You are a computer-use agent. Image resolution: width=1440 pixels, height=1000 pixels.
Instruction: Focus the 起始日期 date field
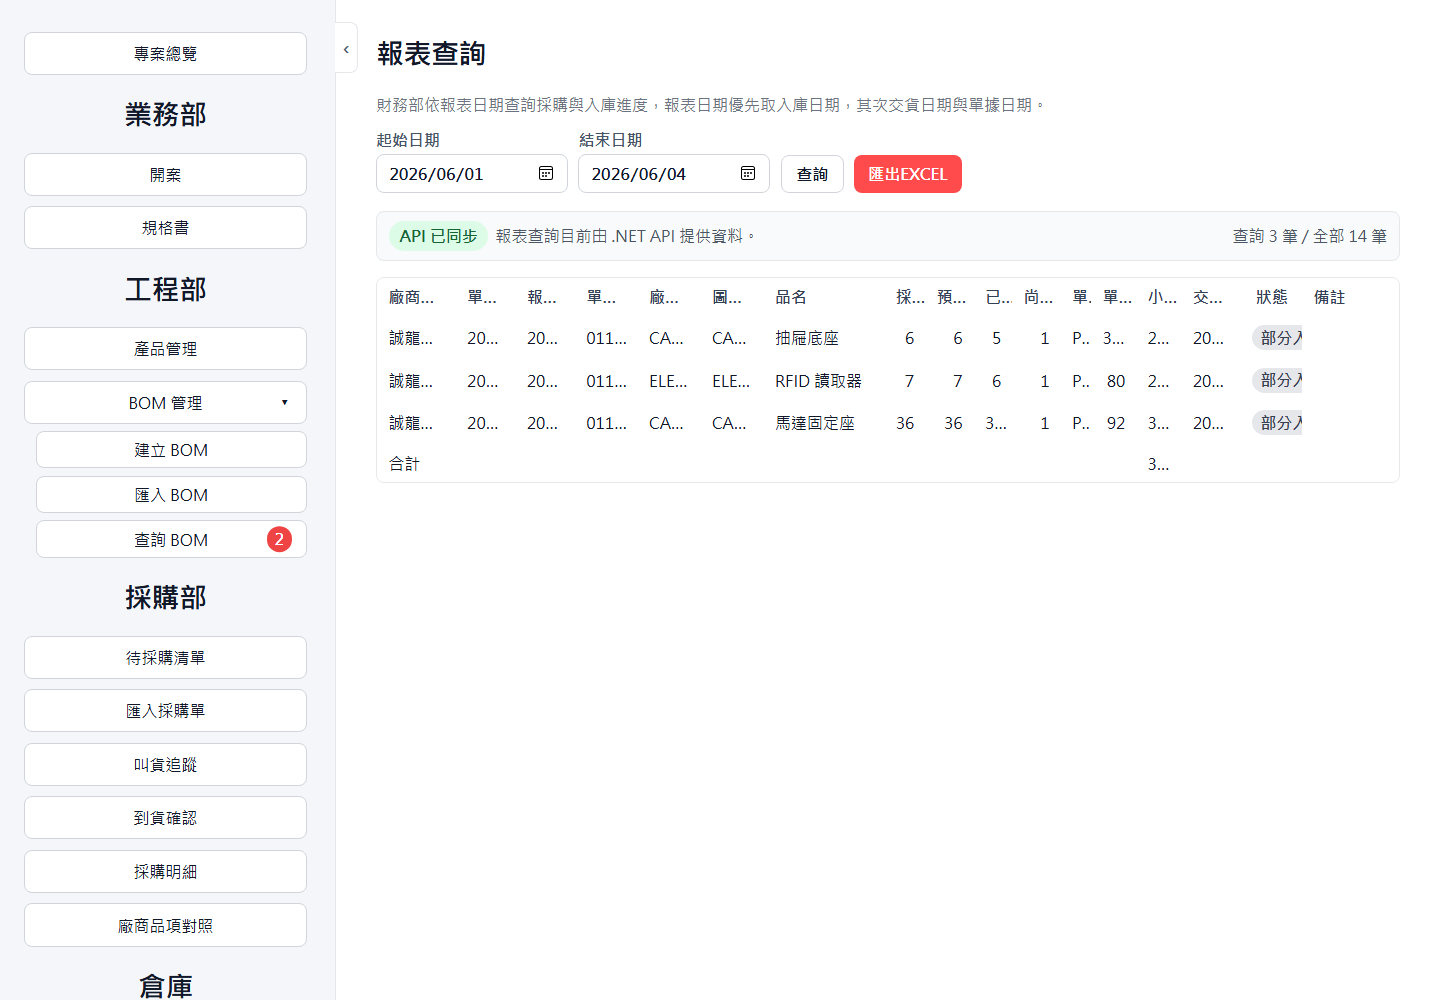(x=472, y=173)
